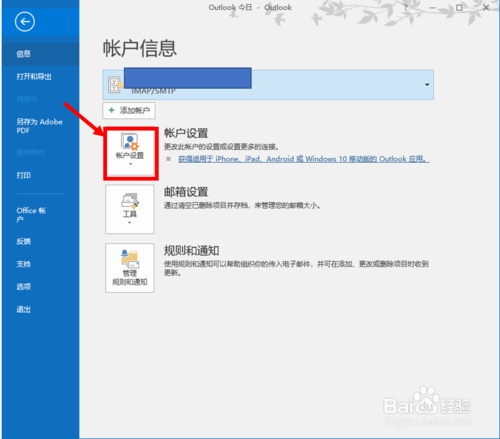The width and height of the screenshot is (500, 439).
Task: Click the help question mark icon
Action: [x=406, y=8]
